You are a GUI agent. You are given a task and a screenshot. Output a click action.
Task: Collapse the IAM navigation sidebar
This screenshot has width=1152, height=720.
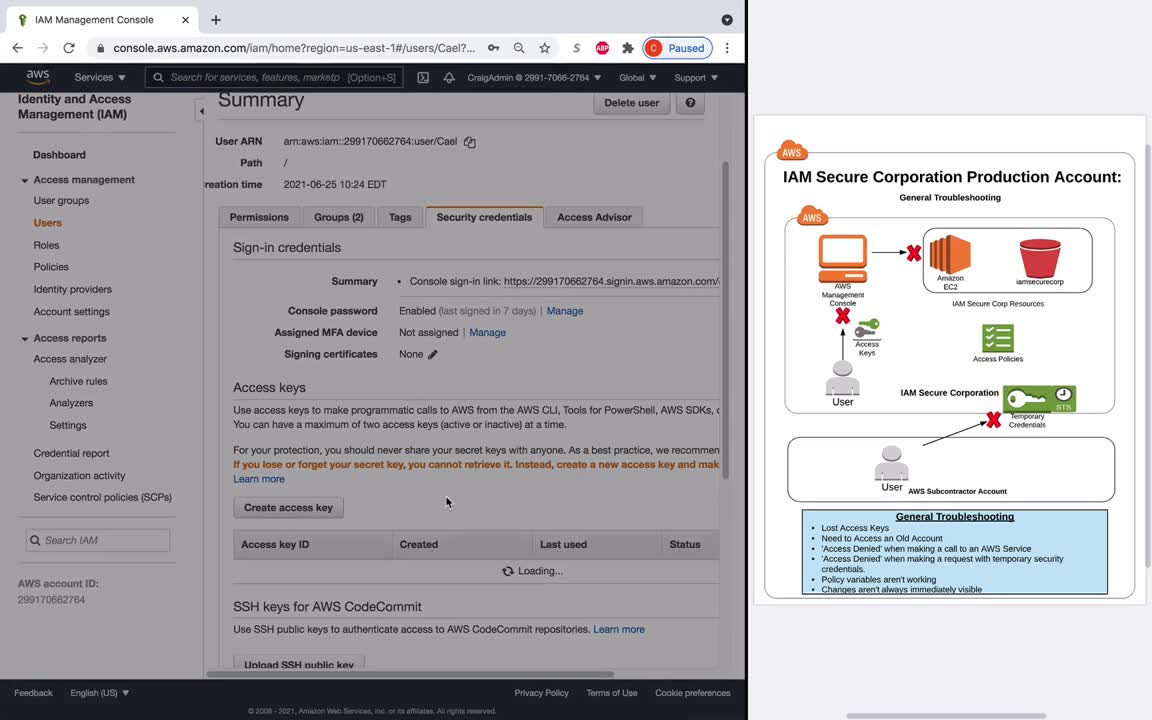pyautogui.click(x=201, y=111)
